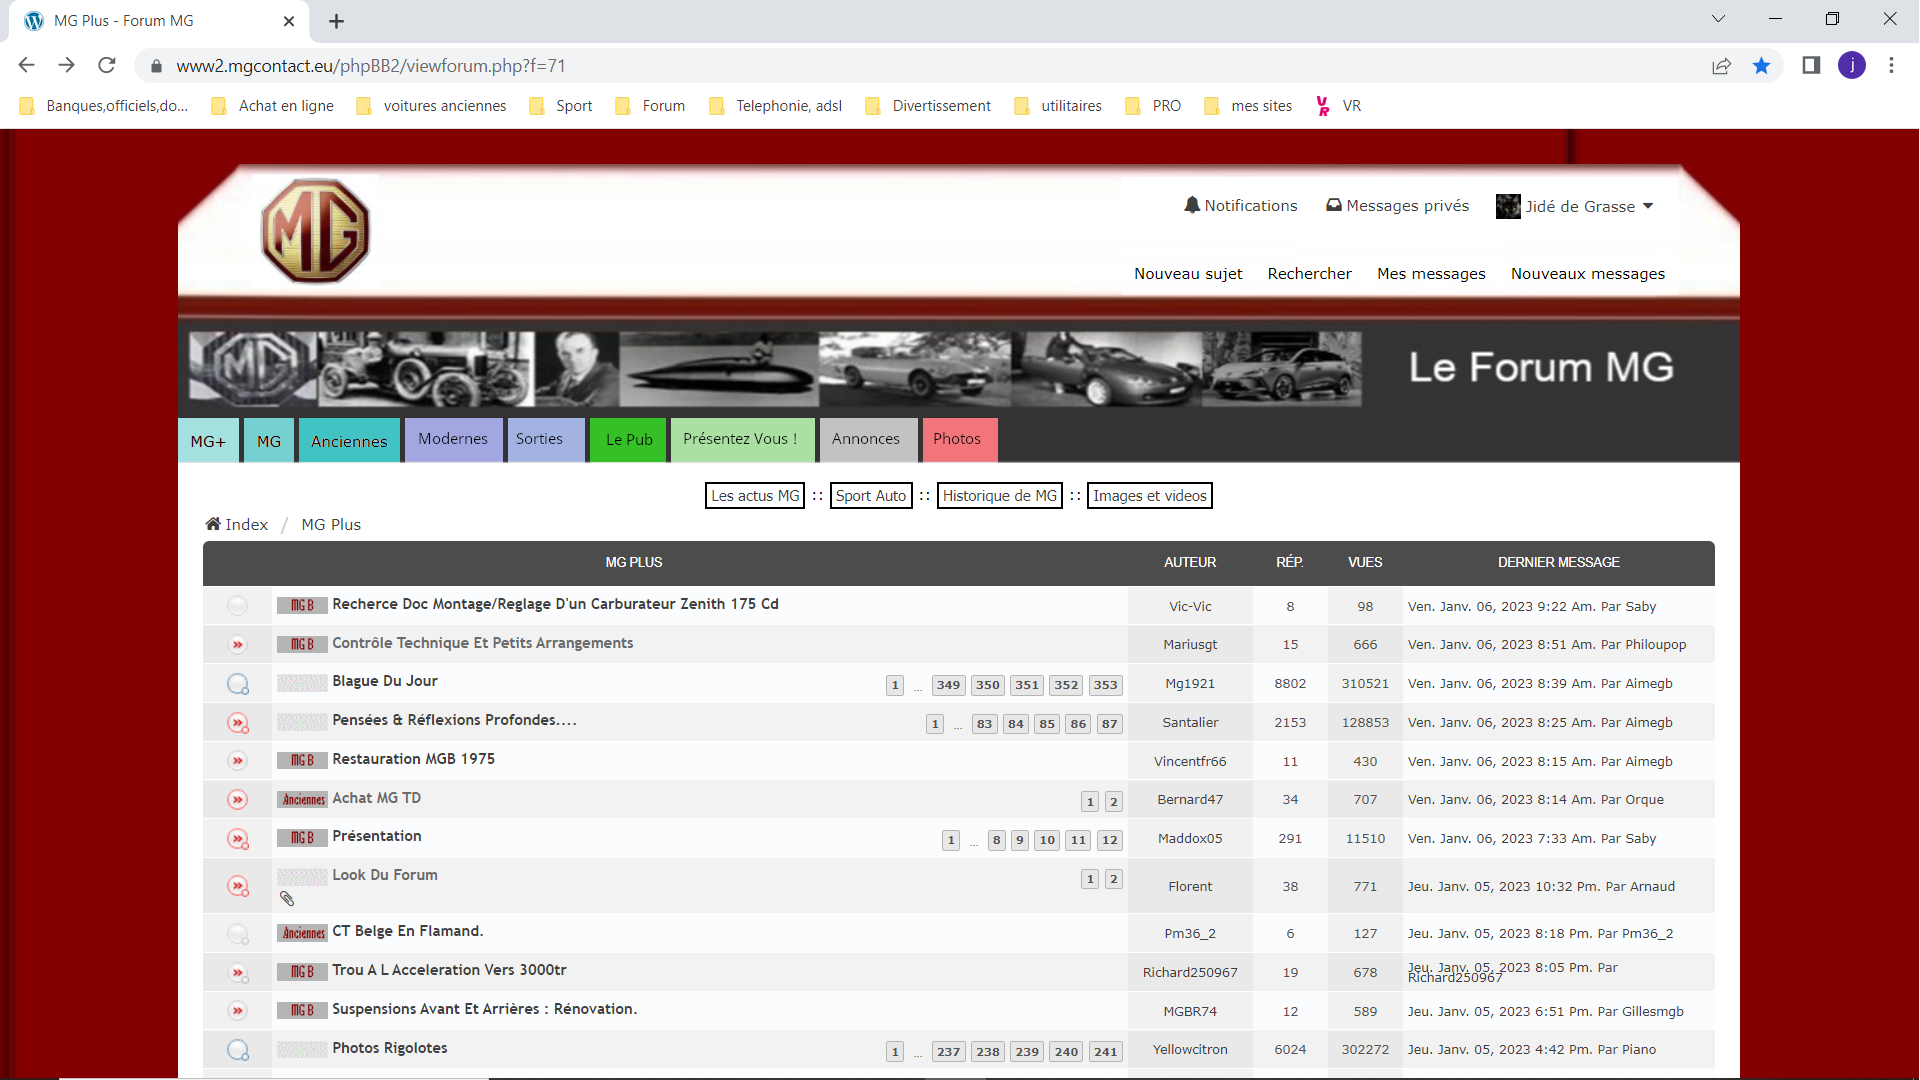
Task: Open the Historique de MG button
Action: (999, 496)
